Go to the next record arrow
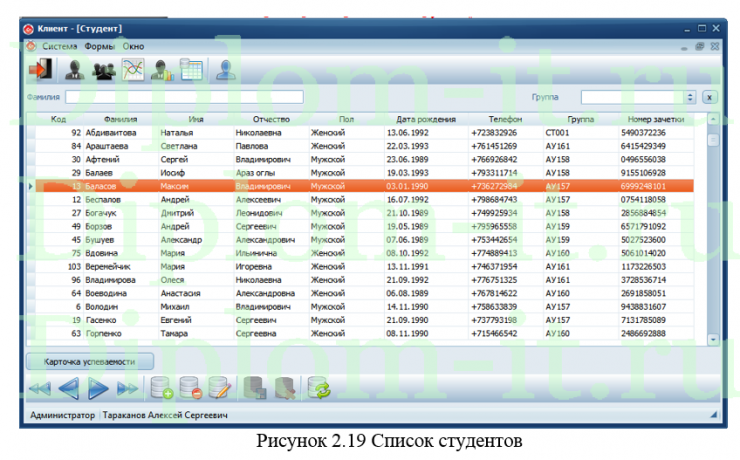 coord(98,389)
